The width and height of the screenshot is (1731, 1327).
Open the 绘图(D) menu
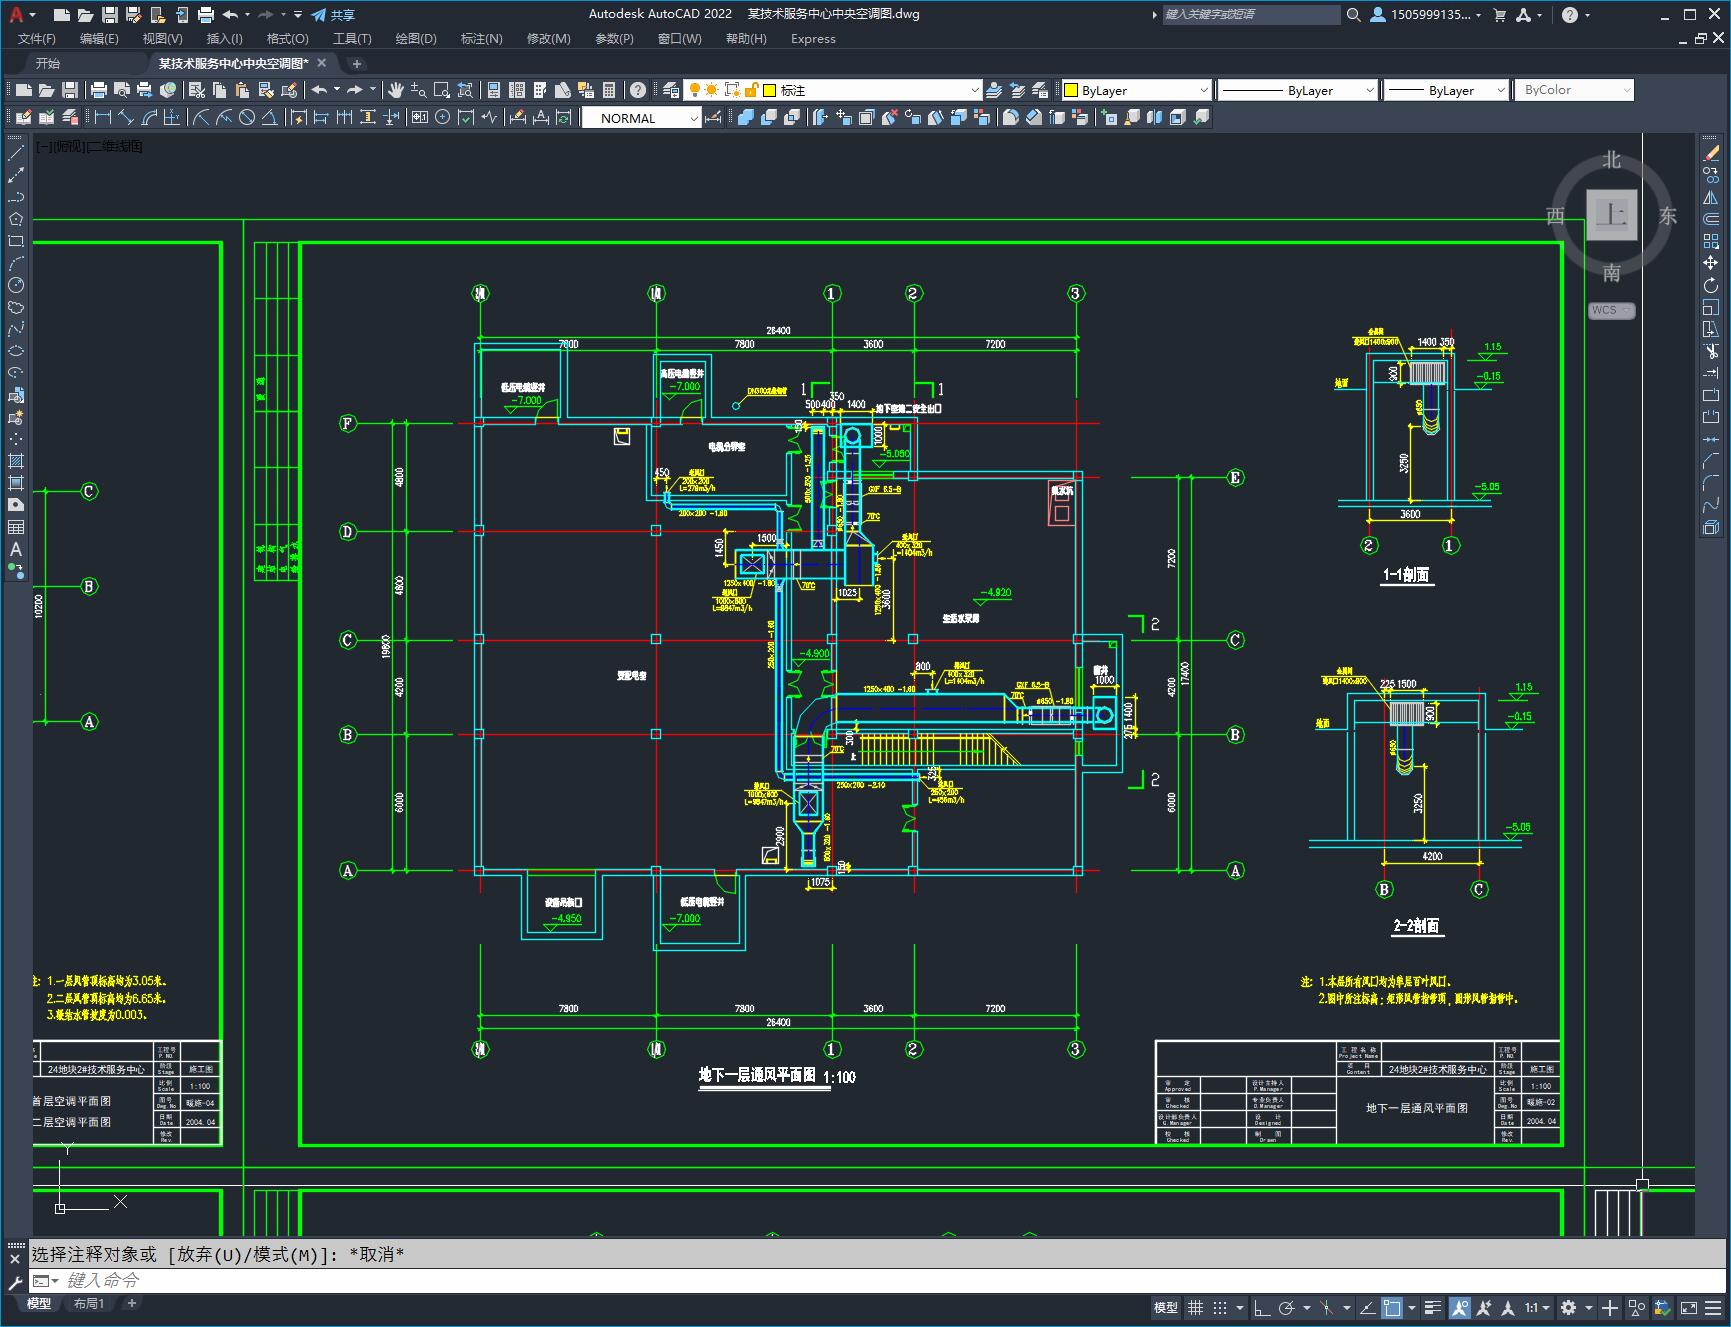[x=416, y=39]
